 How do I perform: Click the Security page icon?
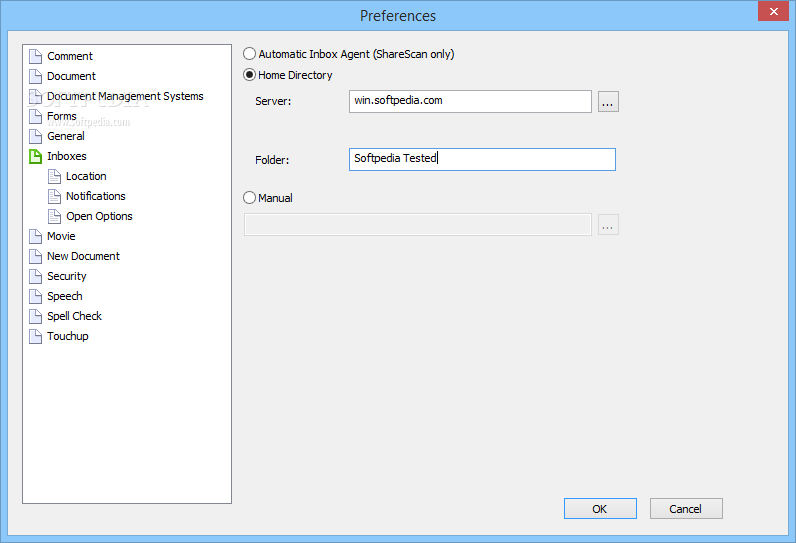point(35,276)
